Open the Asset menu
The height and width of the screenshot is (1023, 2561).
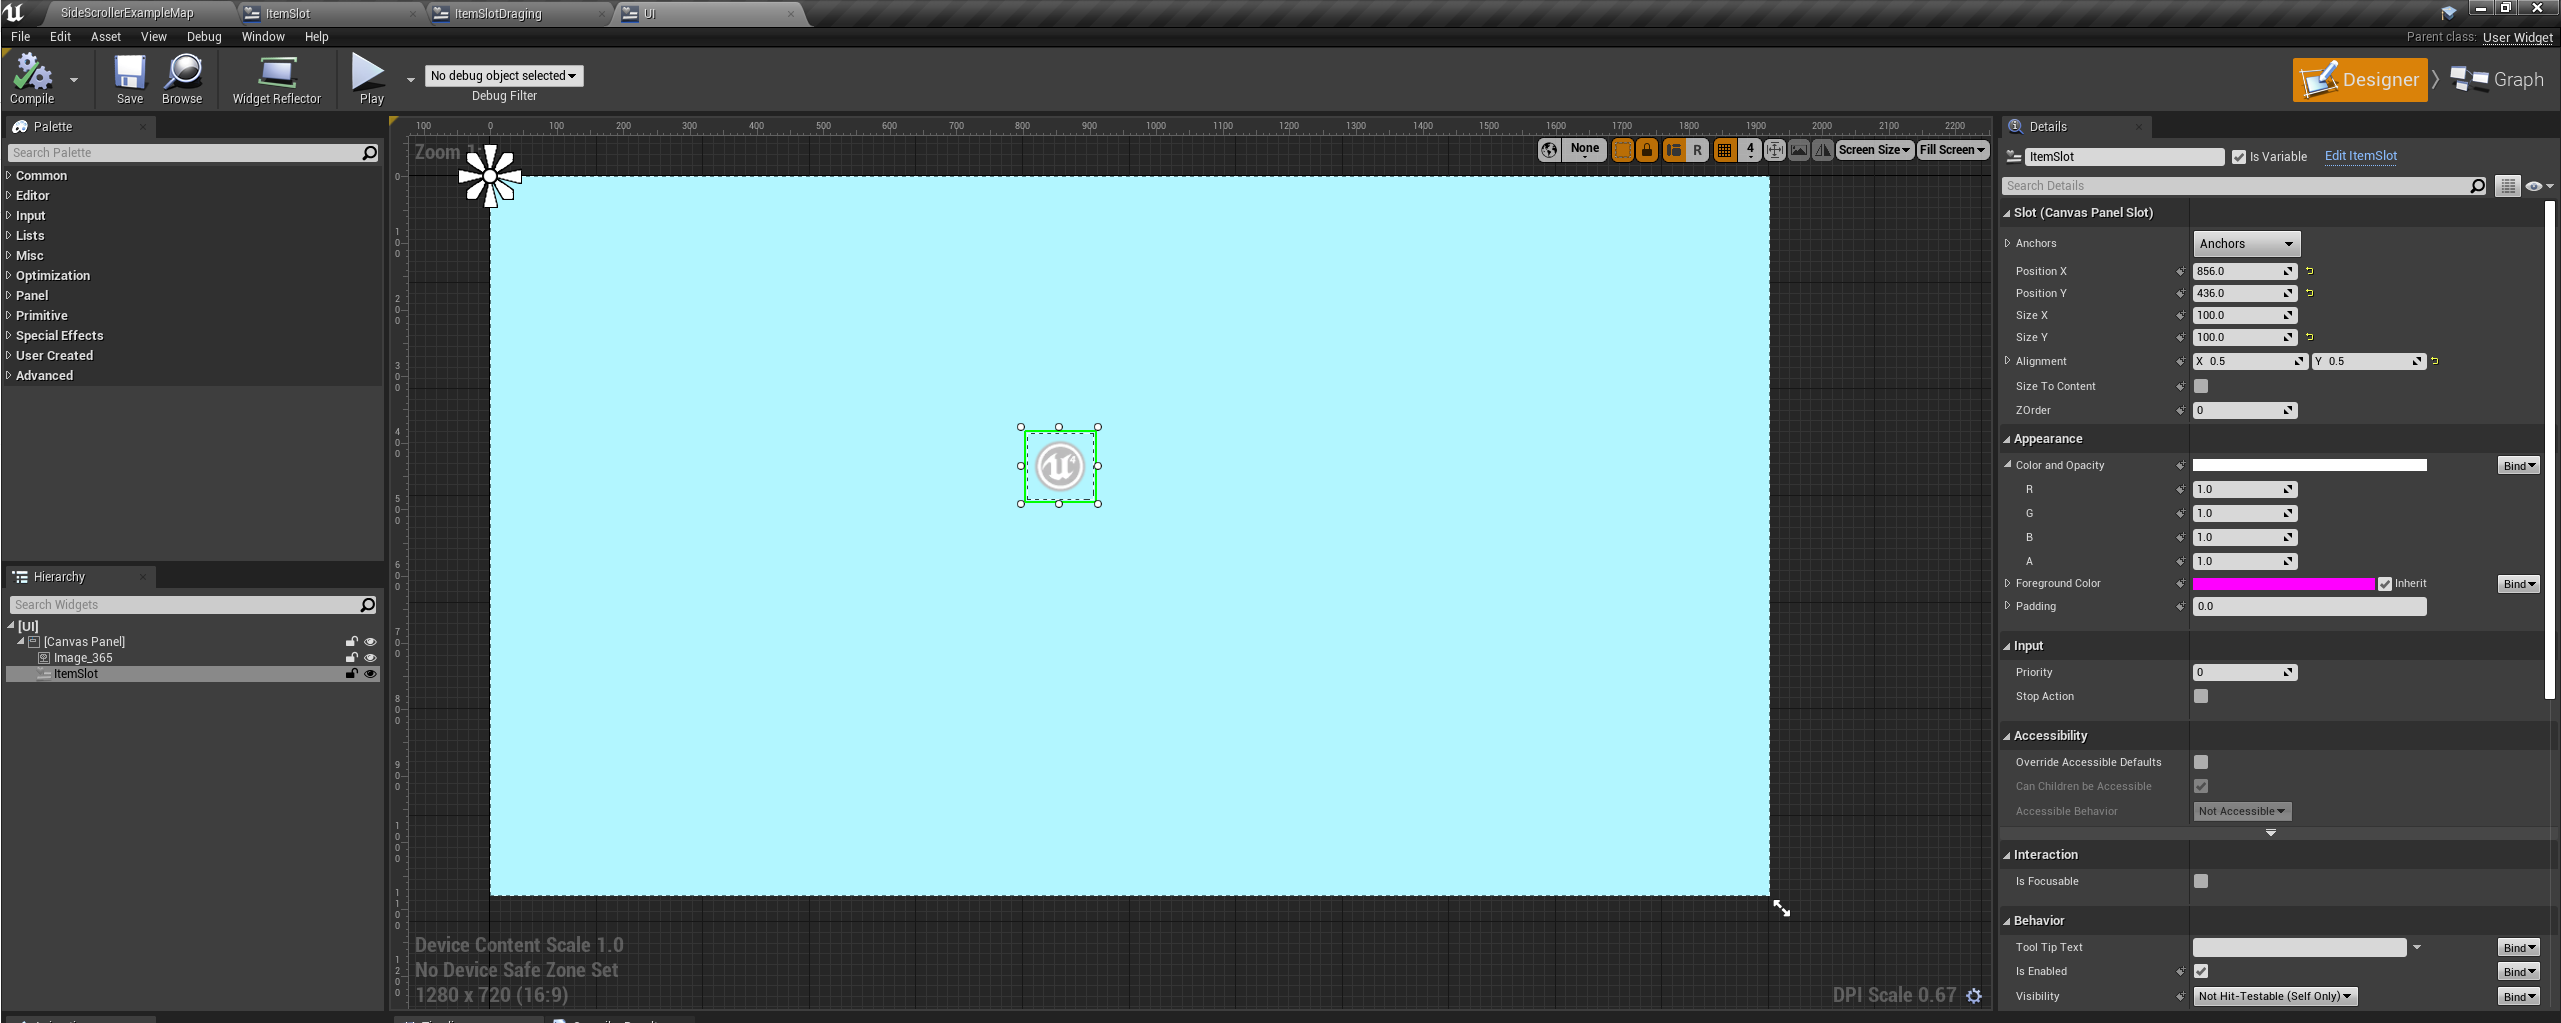point(105,37)
